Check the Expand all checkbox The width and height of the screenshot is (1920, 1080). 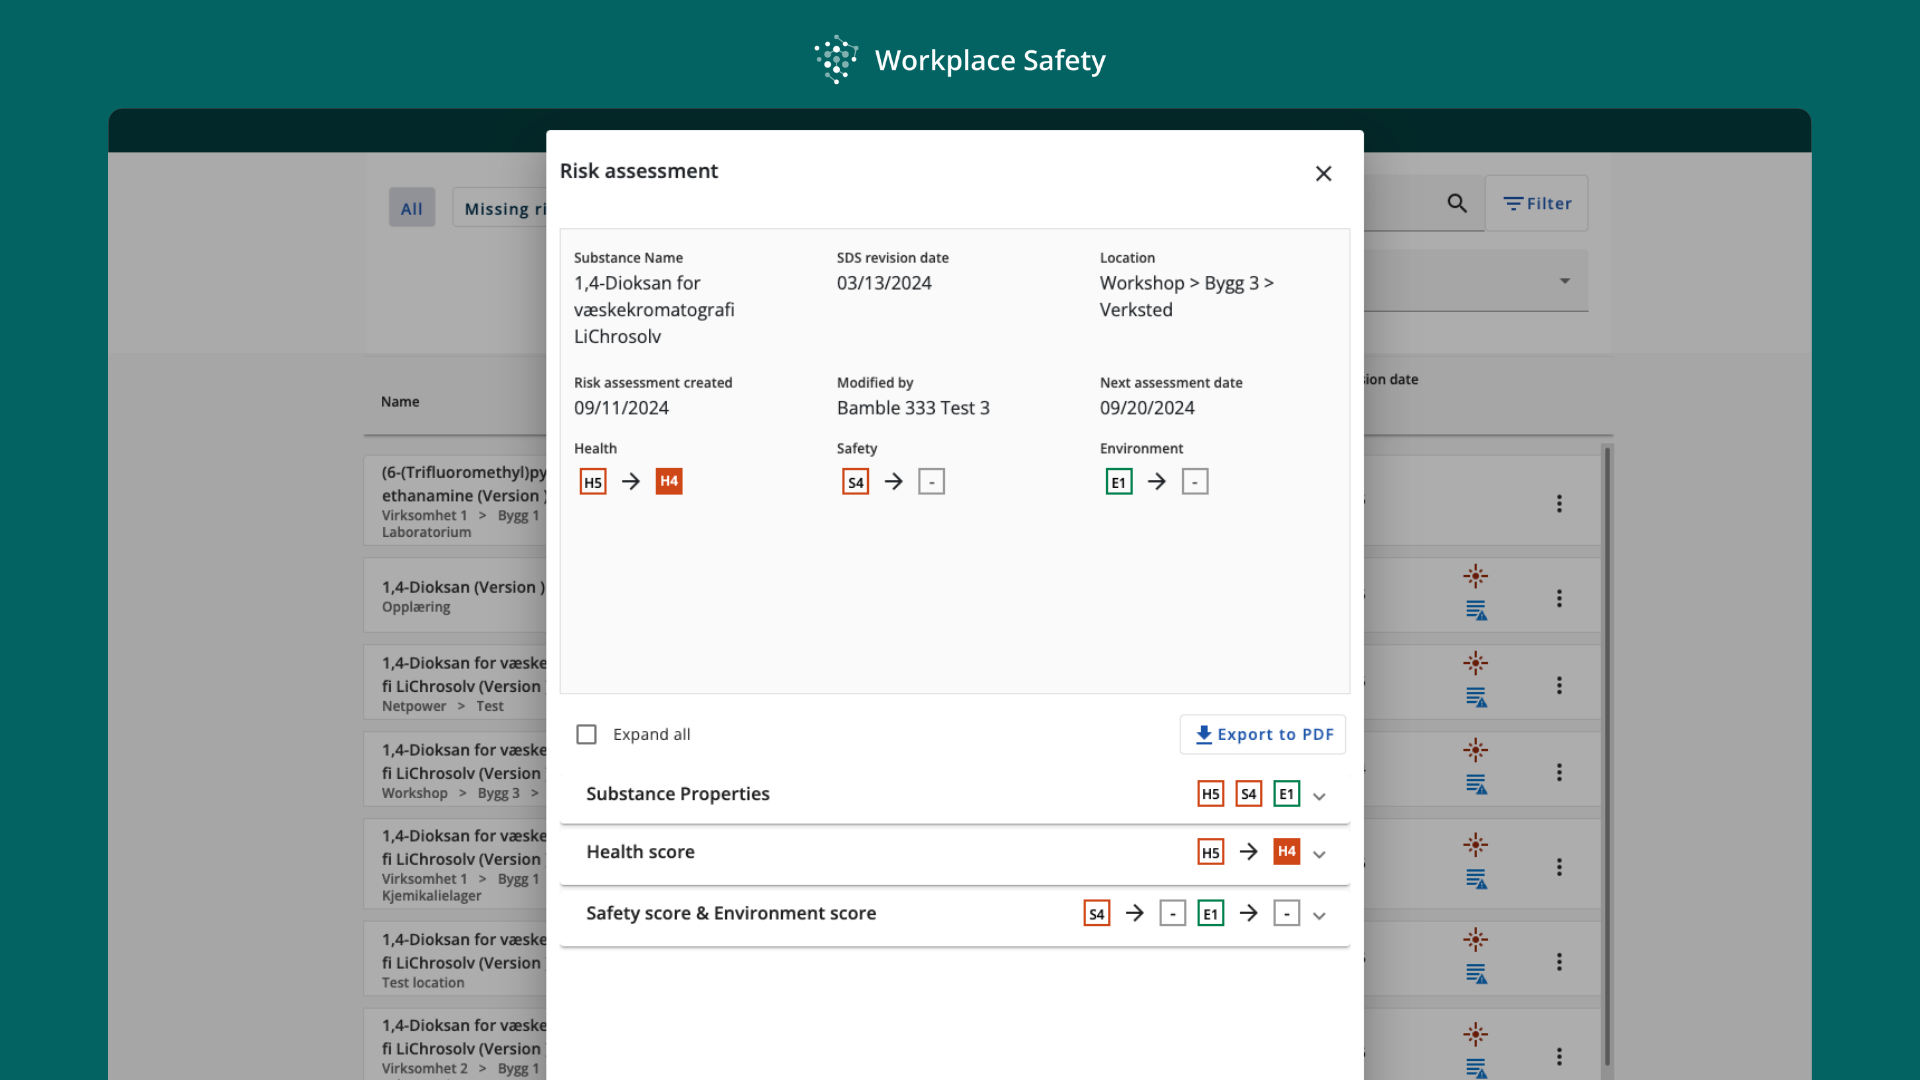click(x=587, y=735)
